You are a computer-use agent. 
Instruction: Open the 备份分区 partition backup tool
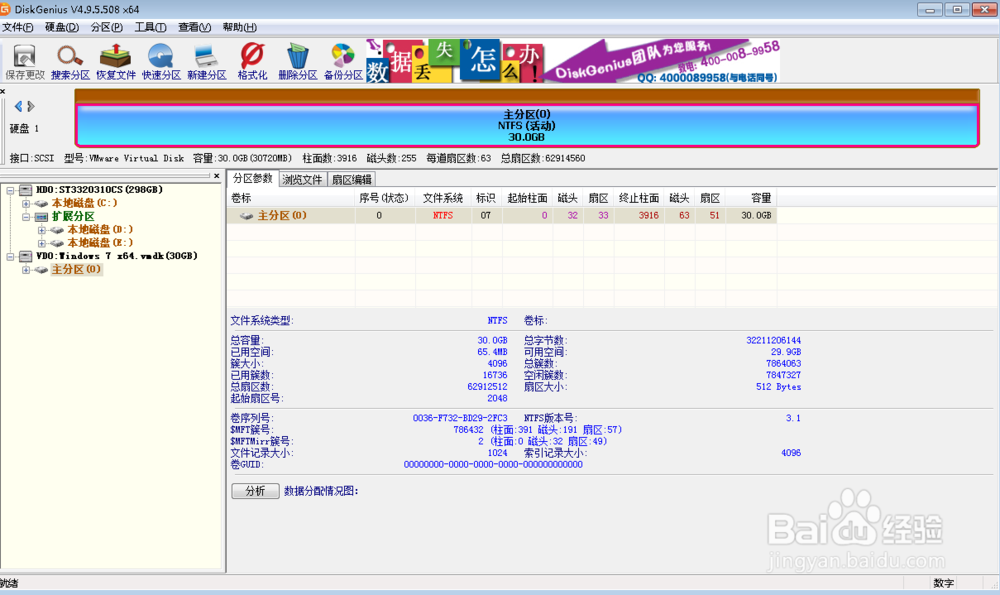click(340, 60)
